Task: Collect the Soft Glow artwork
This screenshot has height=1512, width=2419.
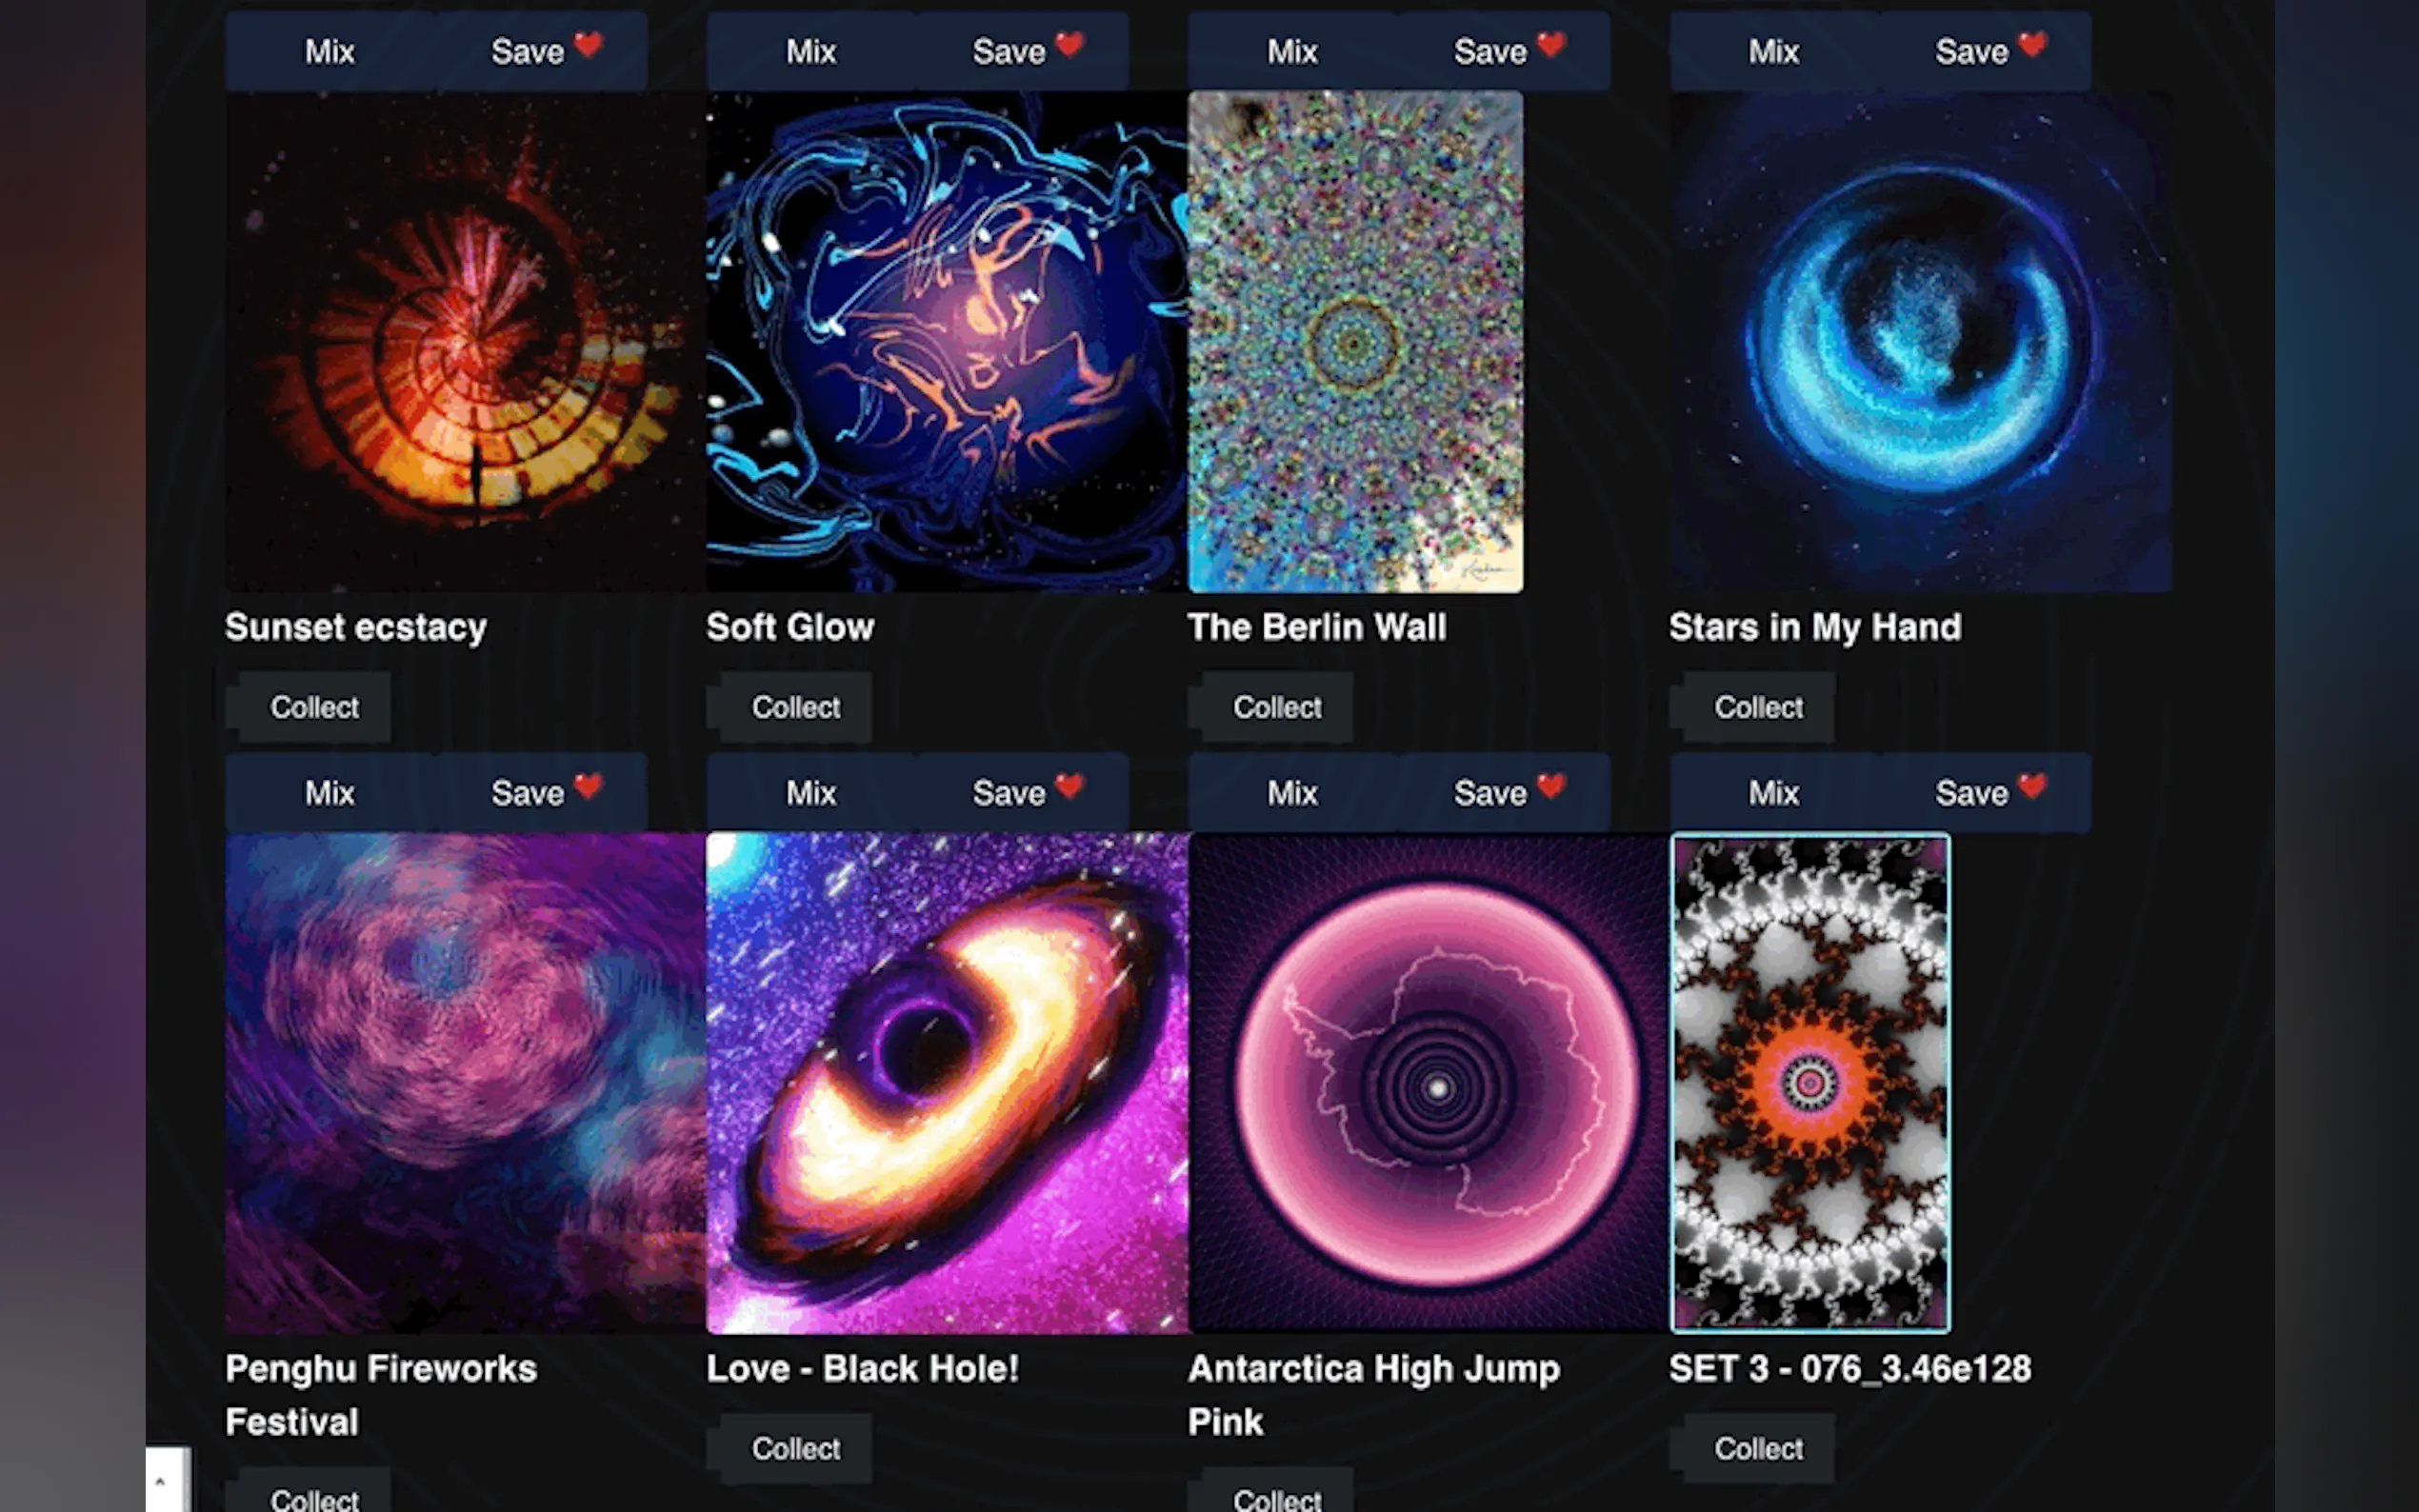Action: (796, 707)
